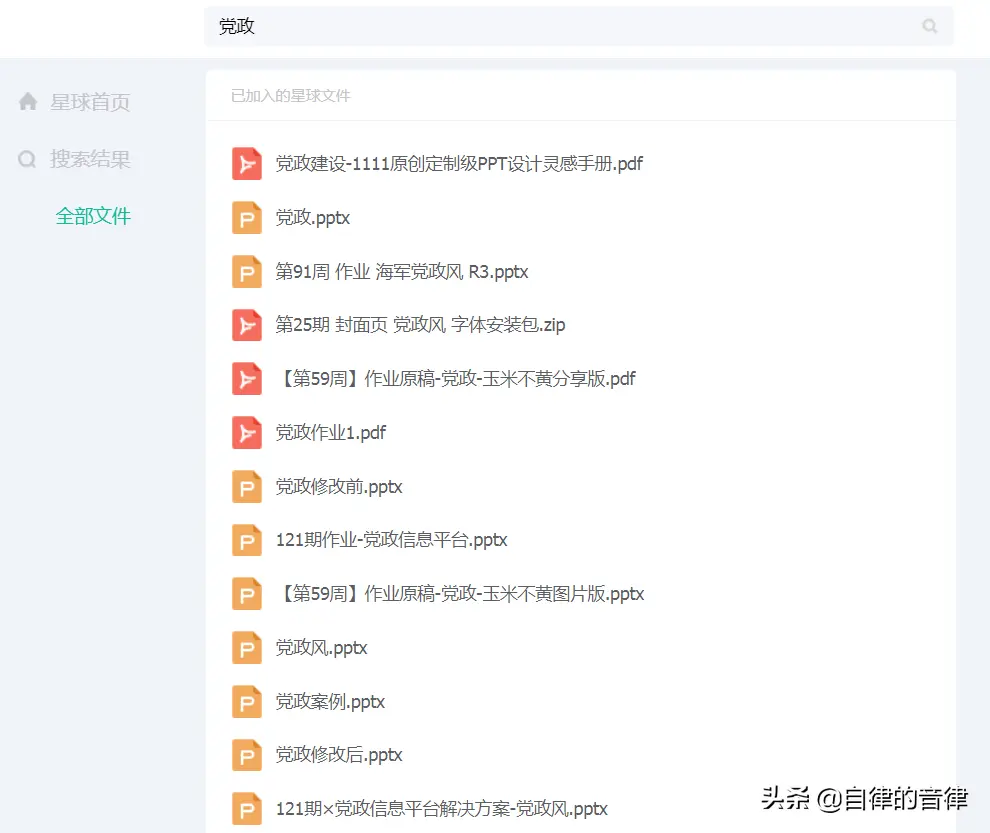Image resolution: width=990 pixels, height=833 pixels.
Task: Click the PPT icon beside 党政风.pptx
Action: tap(246, 647)
